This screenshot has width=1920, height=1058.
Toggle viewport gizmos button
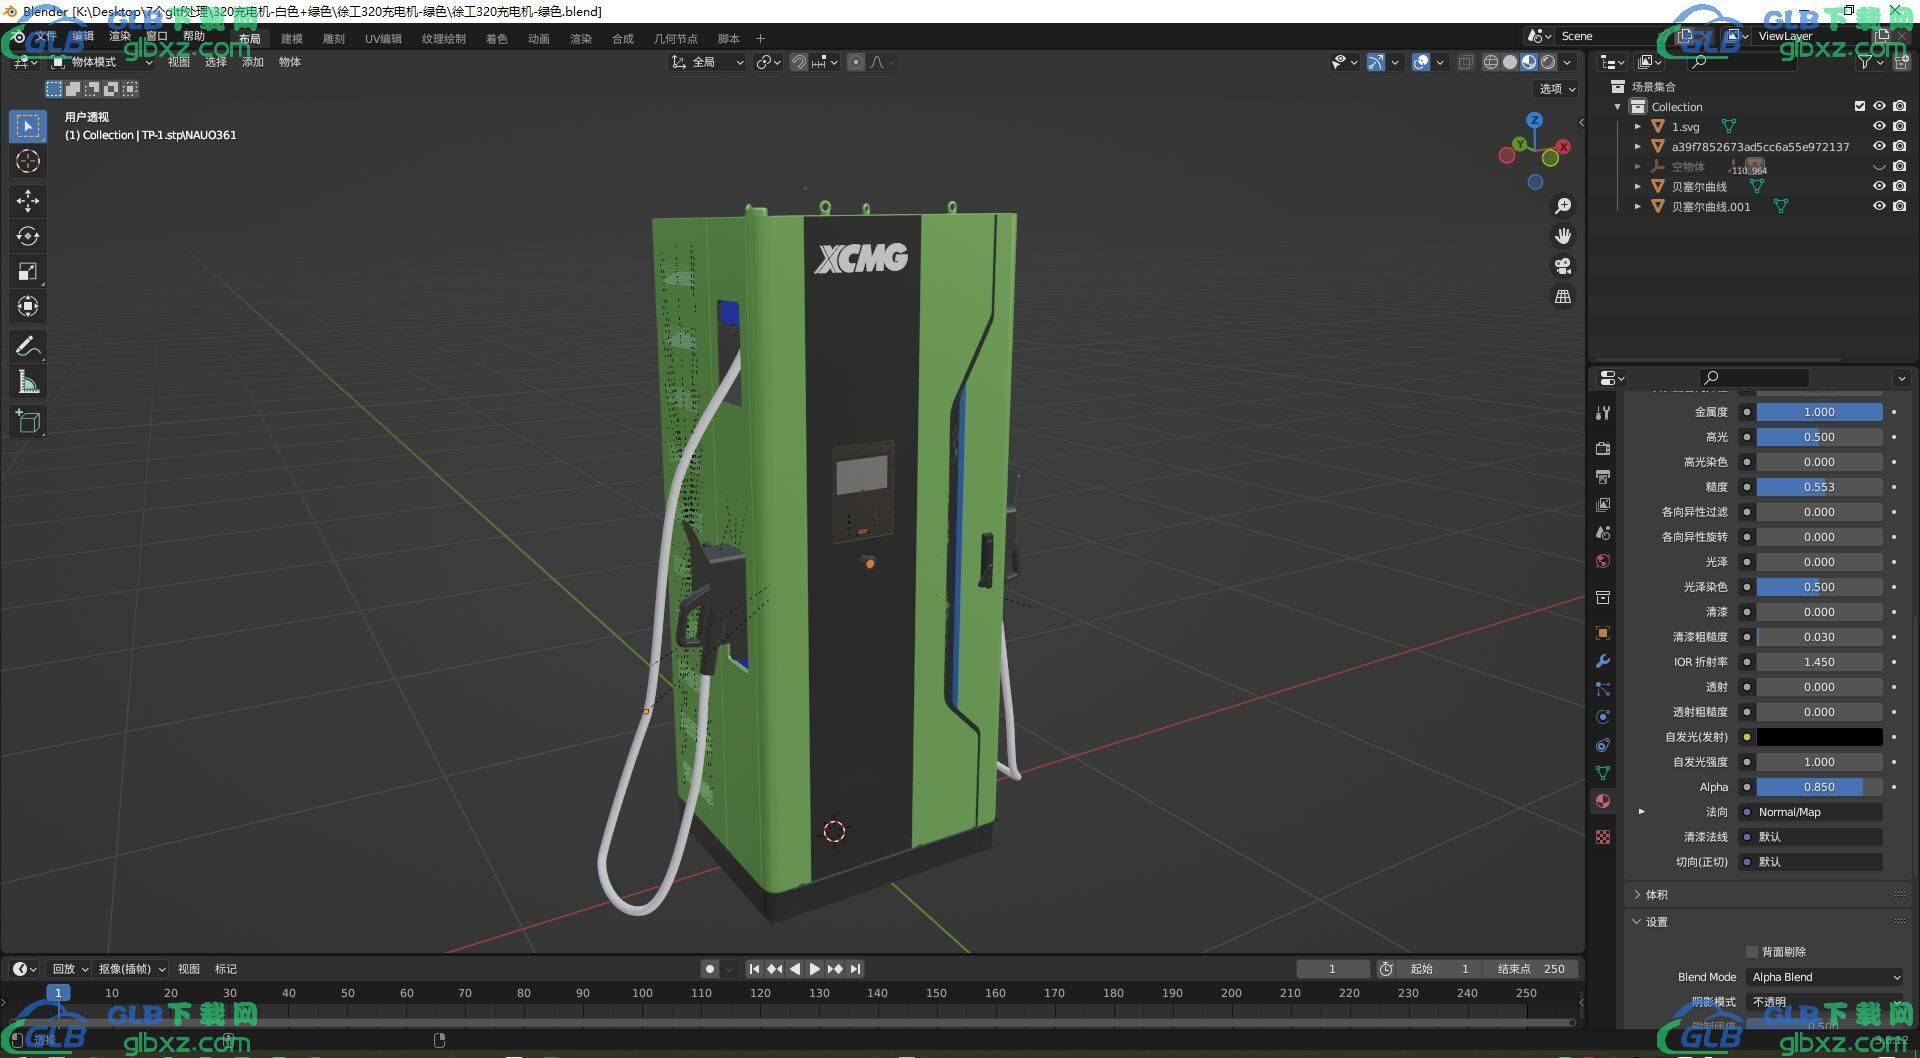[1376, 62]
